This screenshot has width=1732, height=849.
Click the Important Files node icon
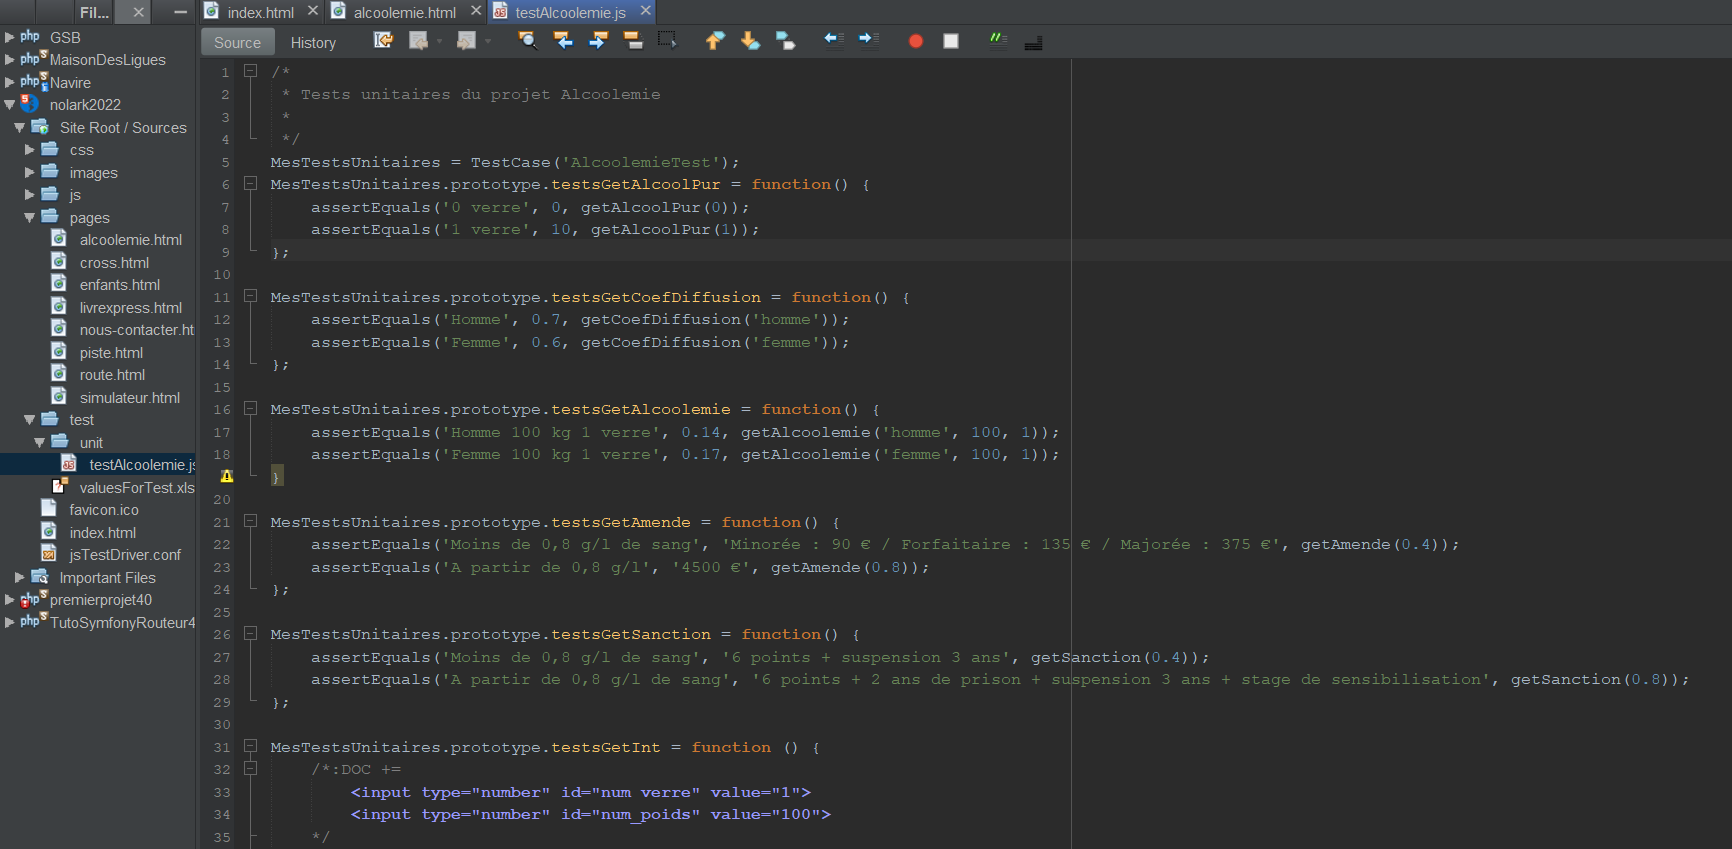(x=40, y=577)
